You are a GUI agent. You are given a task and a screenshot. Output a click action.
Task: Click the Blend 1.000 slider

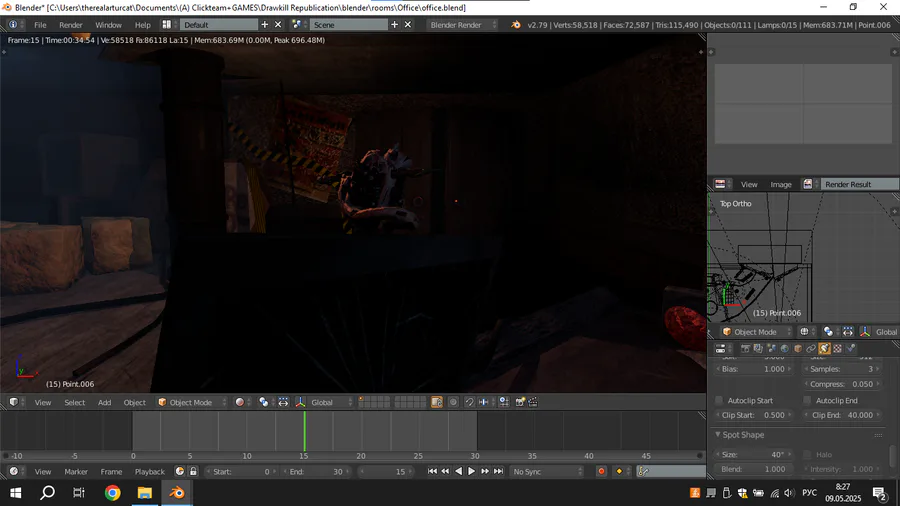click(754, 469)
